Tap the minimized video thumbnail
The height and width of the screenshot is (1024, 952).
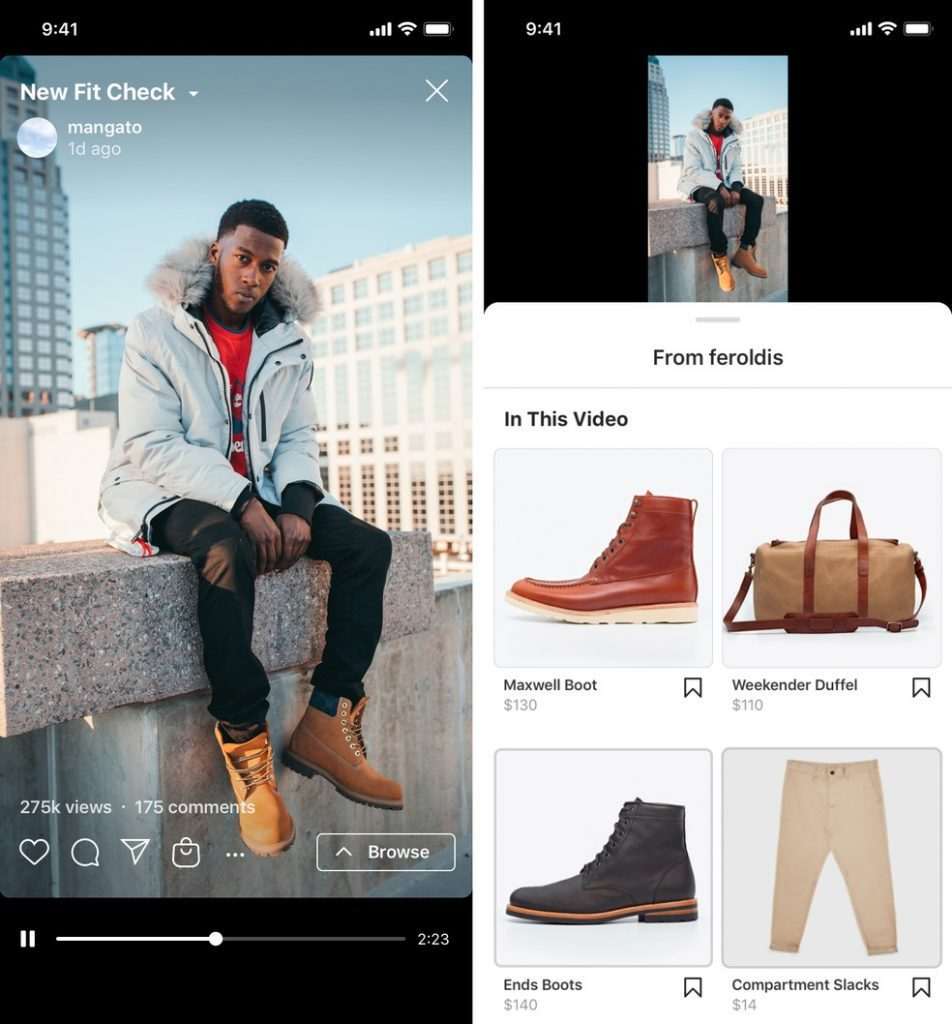pyautogui.click(x=718, y=178)
